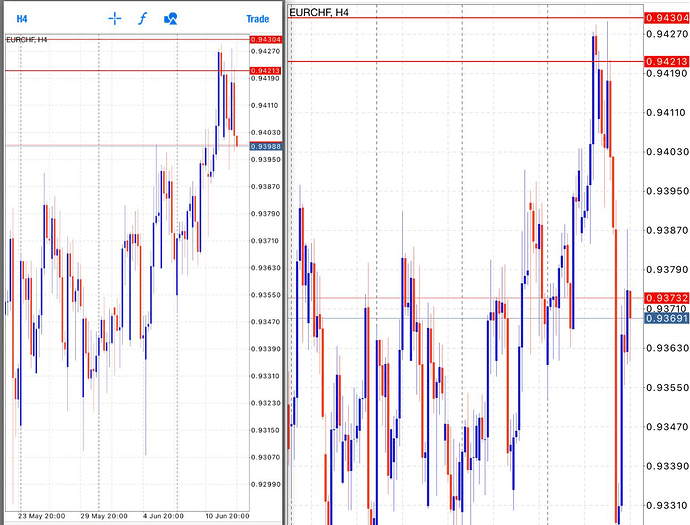Click the 23 May 20:00 date label
Screen dimensions: 690x525
click(x=41, y=516)
